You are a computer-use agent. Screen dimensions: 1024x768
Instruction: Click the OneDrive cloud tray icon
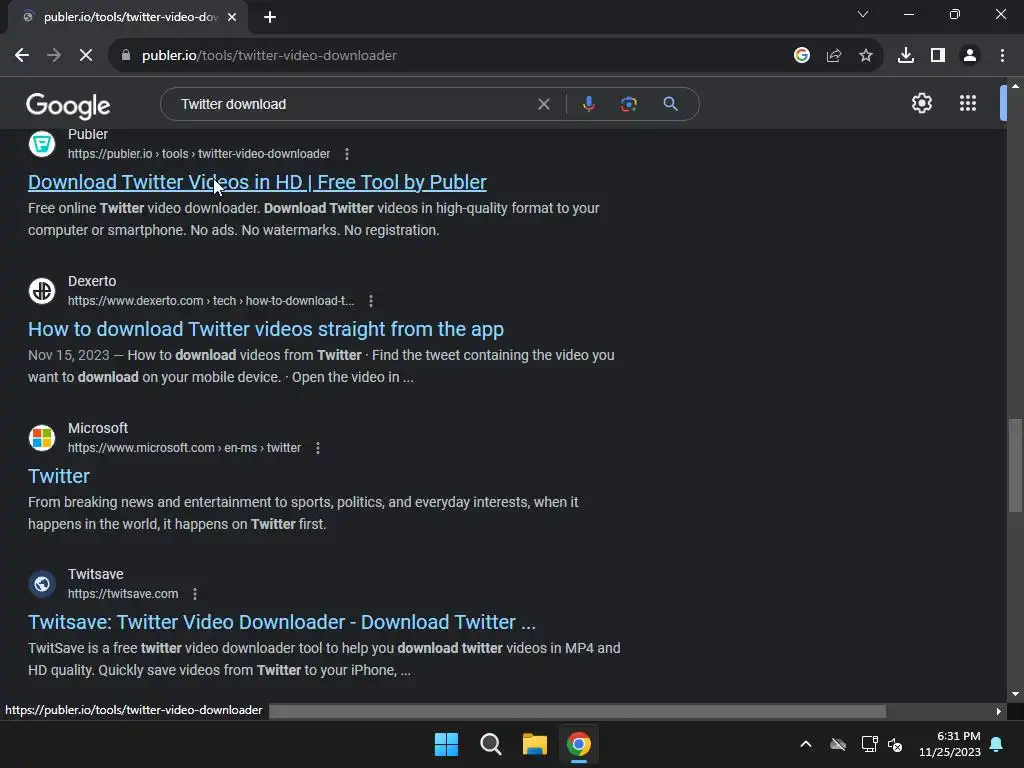pyautogui.click(x=838, y=744)
